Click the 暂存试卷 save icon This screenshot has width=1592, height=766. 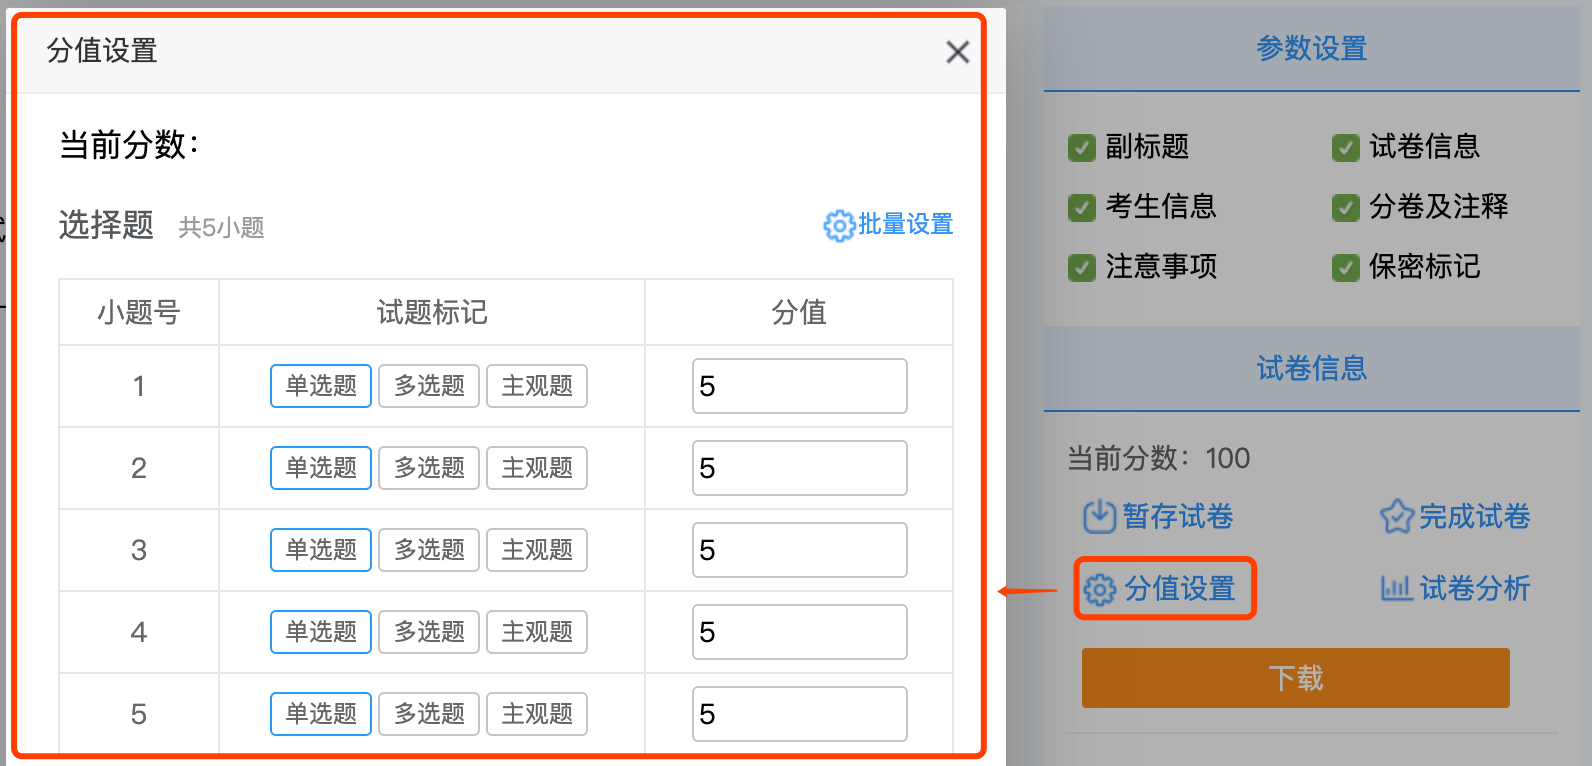(x=1099, y=517)
